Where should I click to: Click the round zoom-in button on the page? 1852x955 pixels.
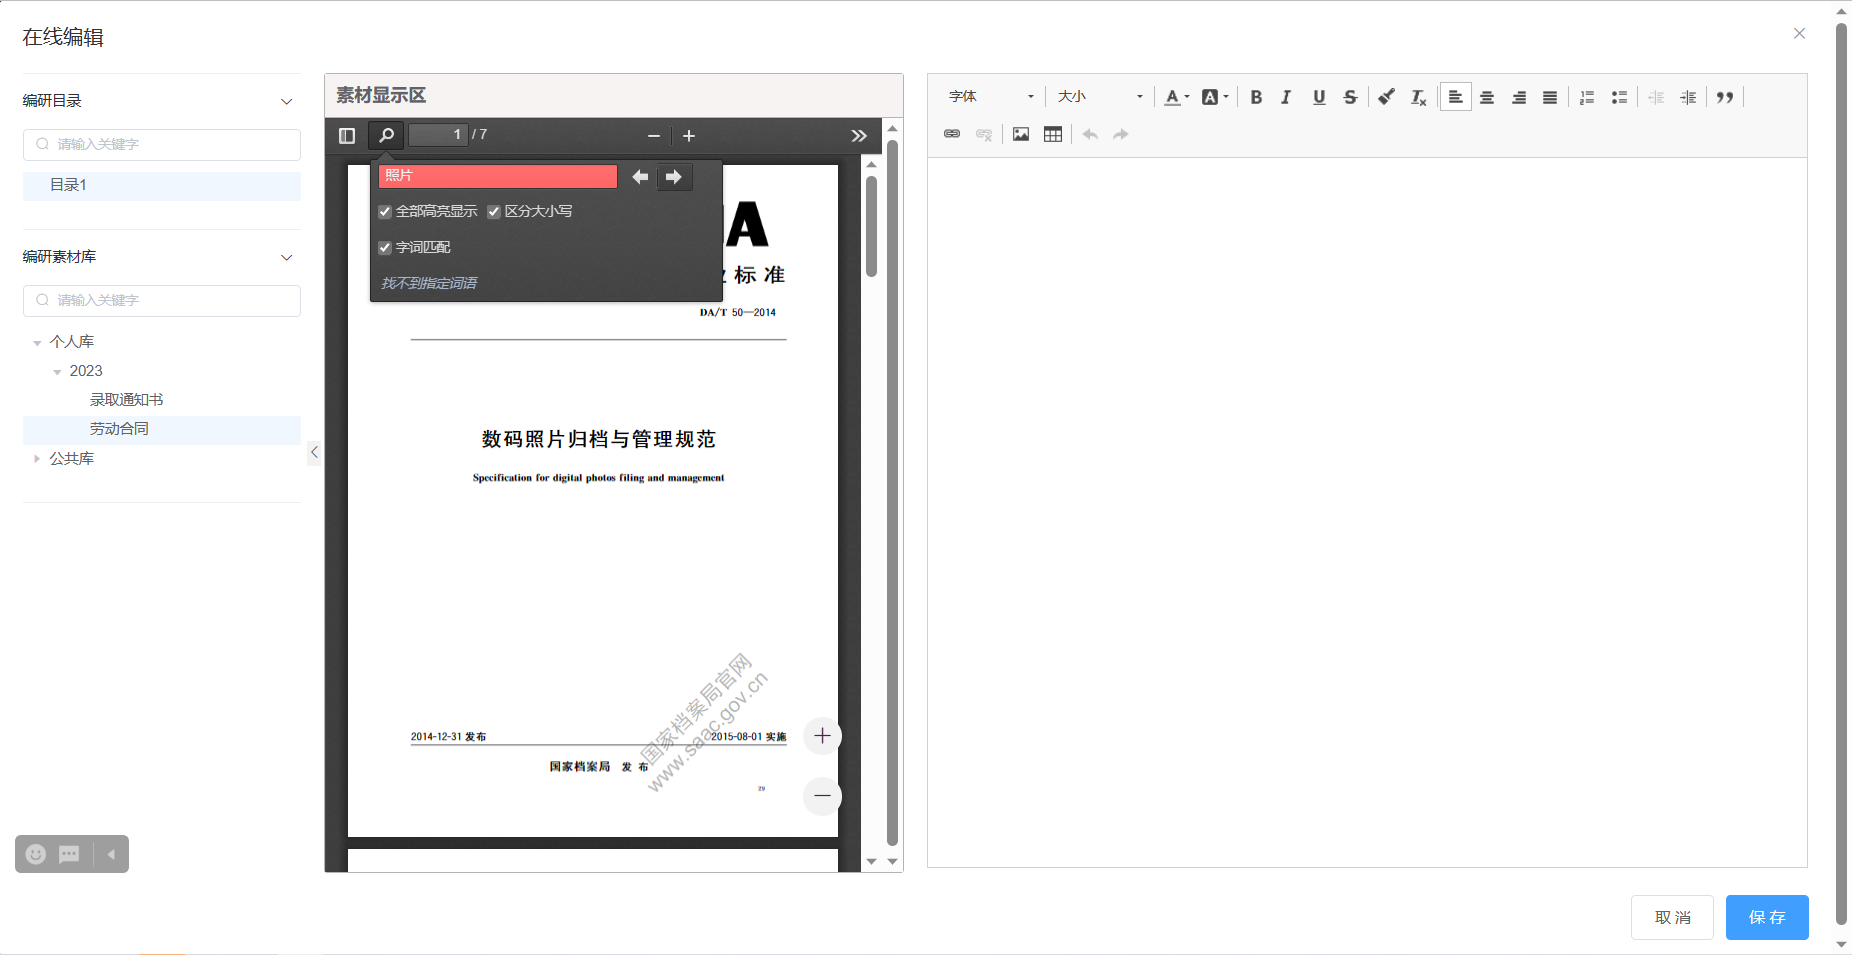pyautogui.click(x=822, y=736)
